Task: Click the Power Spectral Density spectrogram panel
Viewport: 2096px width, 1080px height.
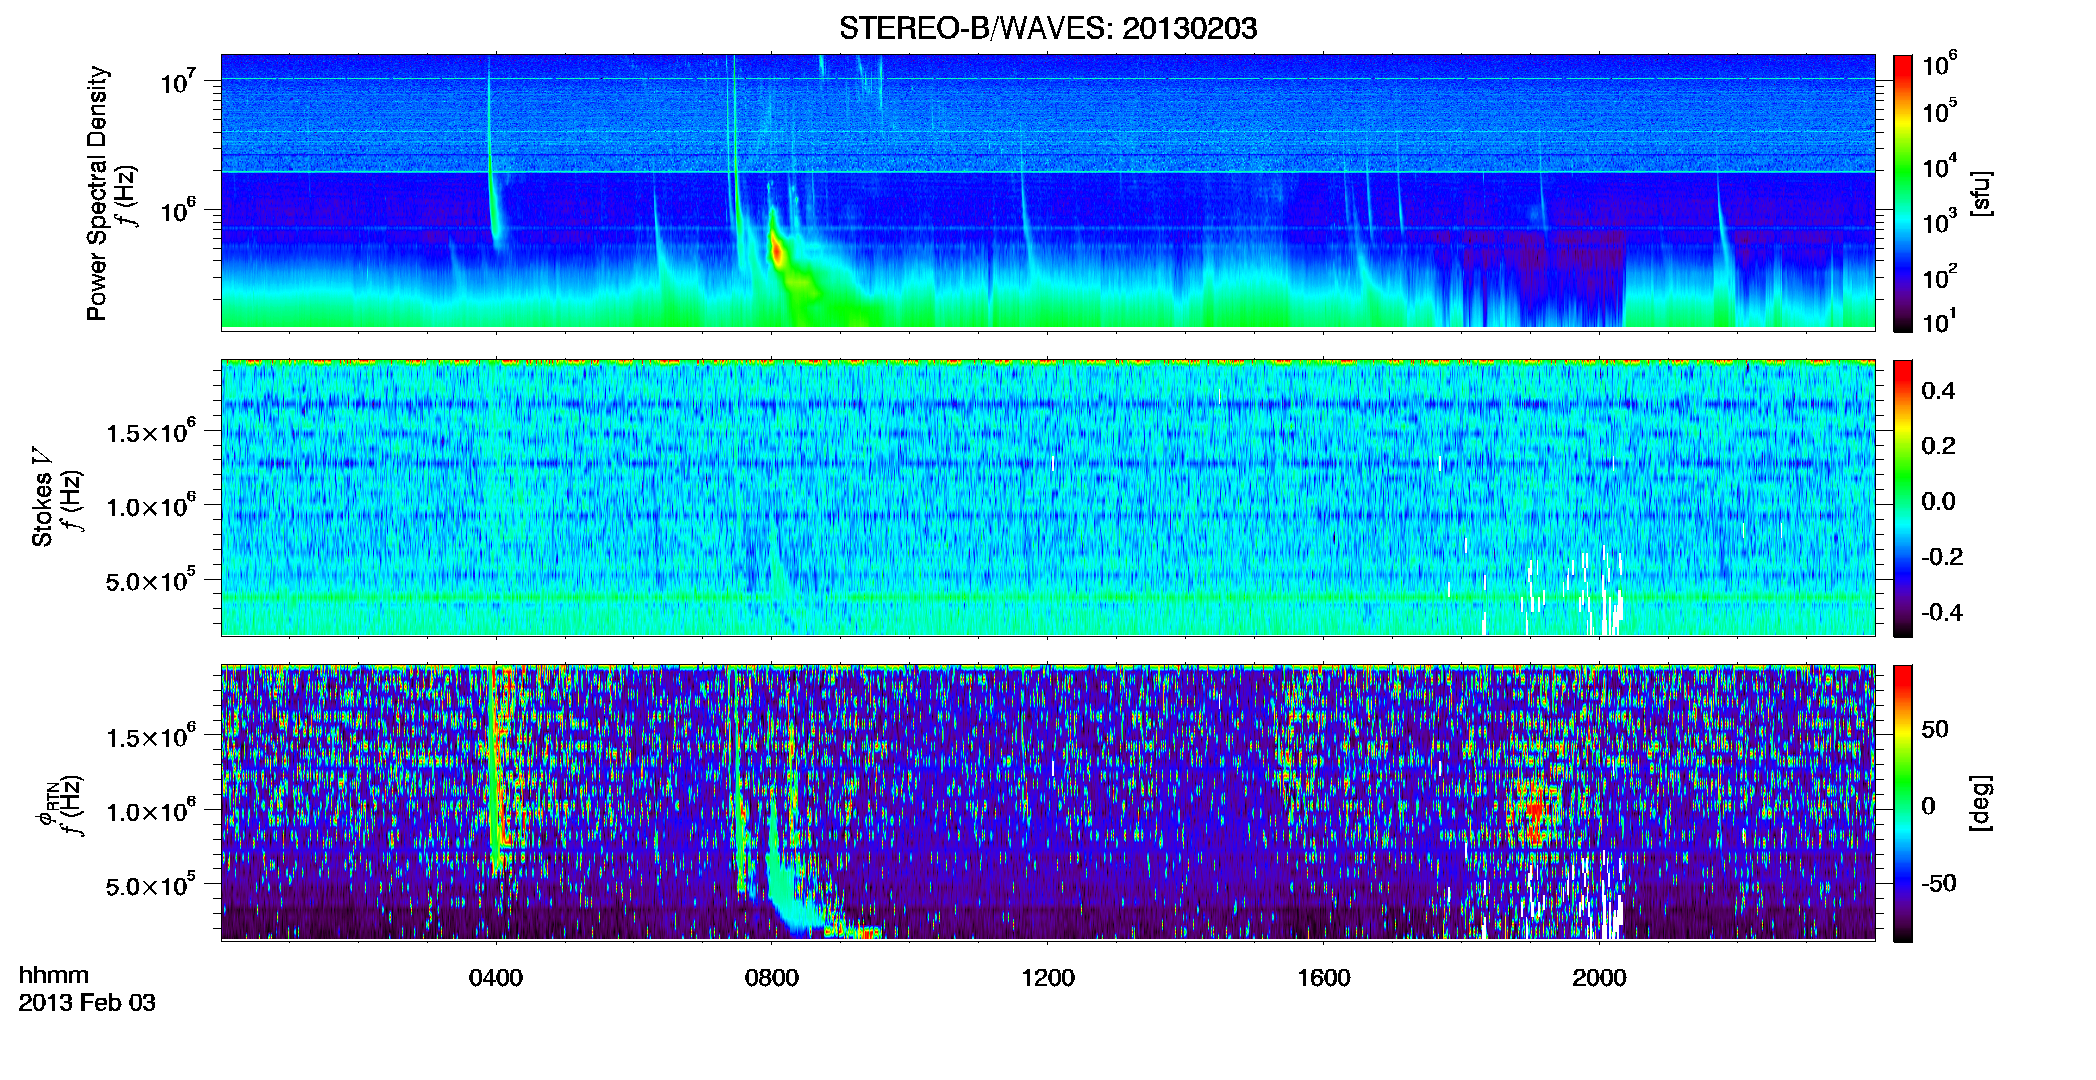Action: pyautogui.click(x=1048, y=192)
